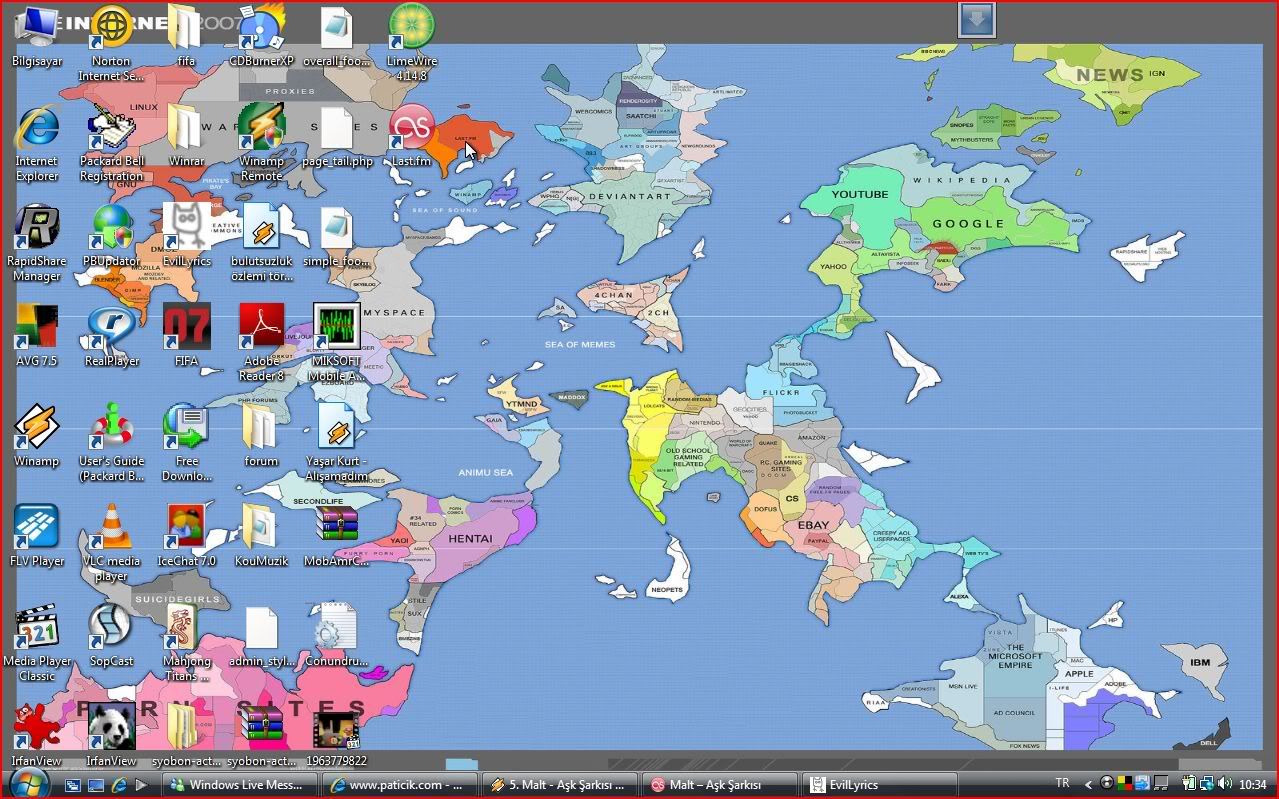
Task: Open the Last.fm desktop shortcut
Action: coord(411,137)
